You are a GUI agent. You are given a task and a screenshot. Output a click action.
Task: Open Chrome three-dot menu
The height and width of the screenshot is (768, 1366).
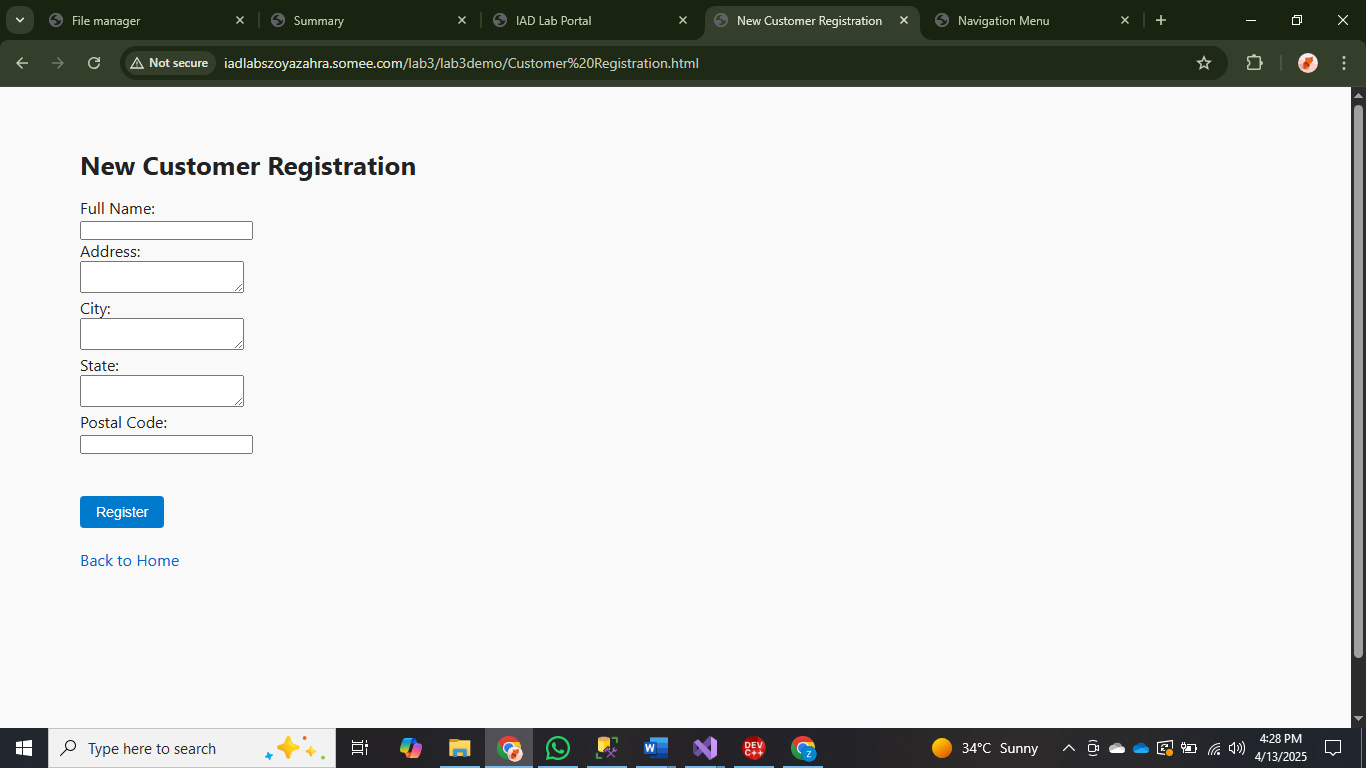pos(1343,63)
